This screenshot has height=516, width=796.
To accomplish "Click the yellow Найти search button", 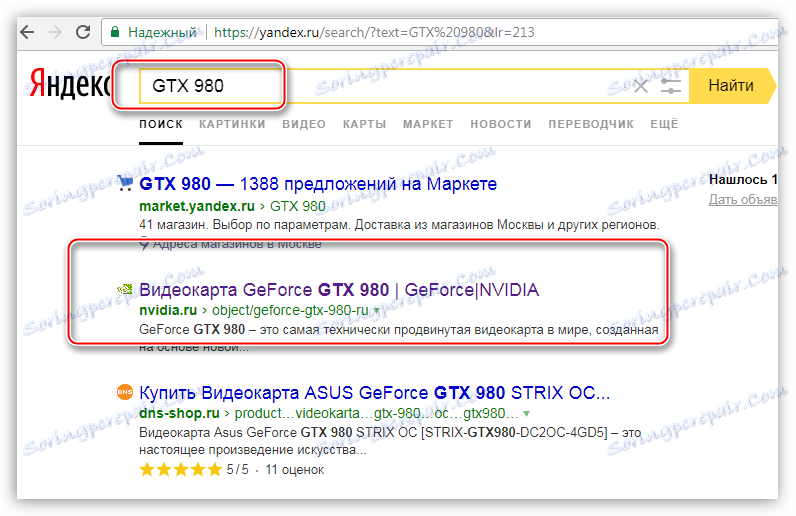I will click(x=731, y=86).
